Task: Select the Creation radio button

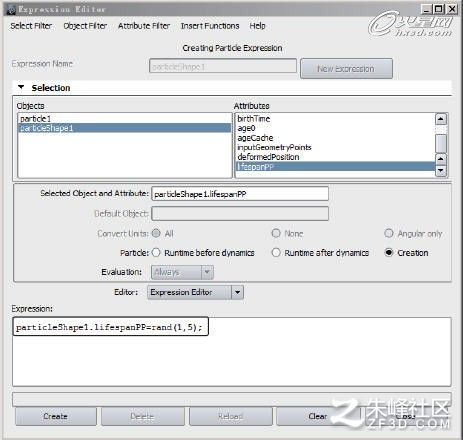Action: pos(389,252)
